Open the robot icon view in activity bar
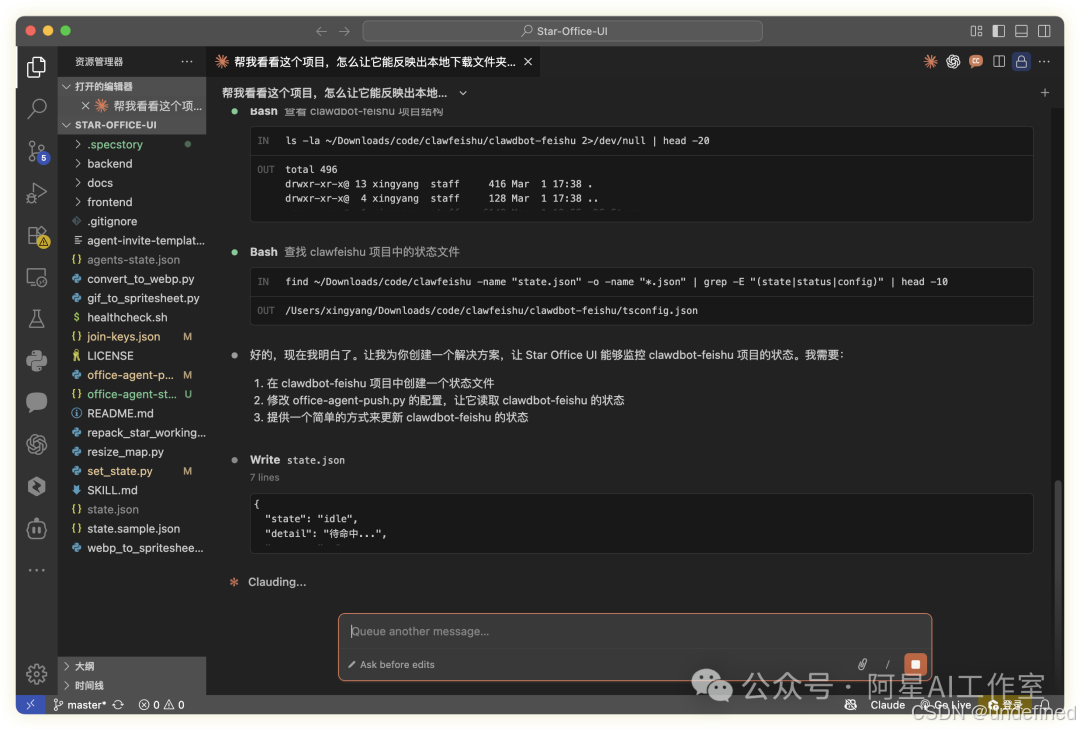 click(37, 529)
